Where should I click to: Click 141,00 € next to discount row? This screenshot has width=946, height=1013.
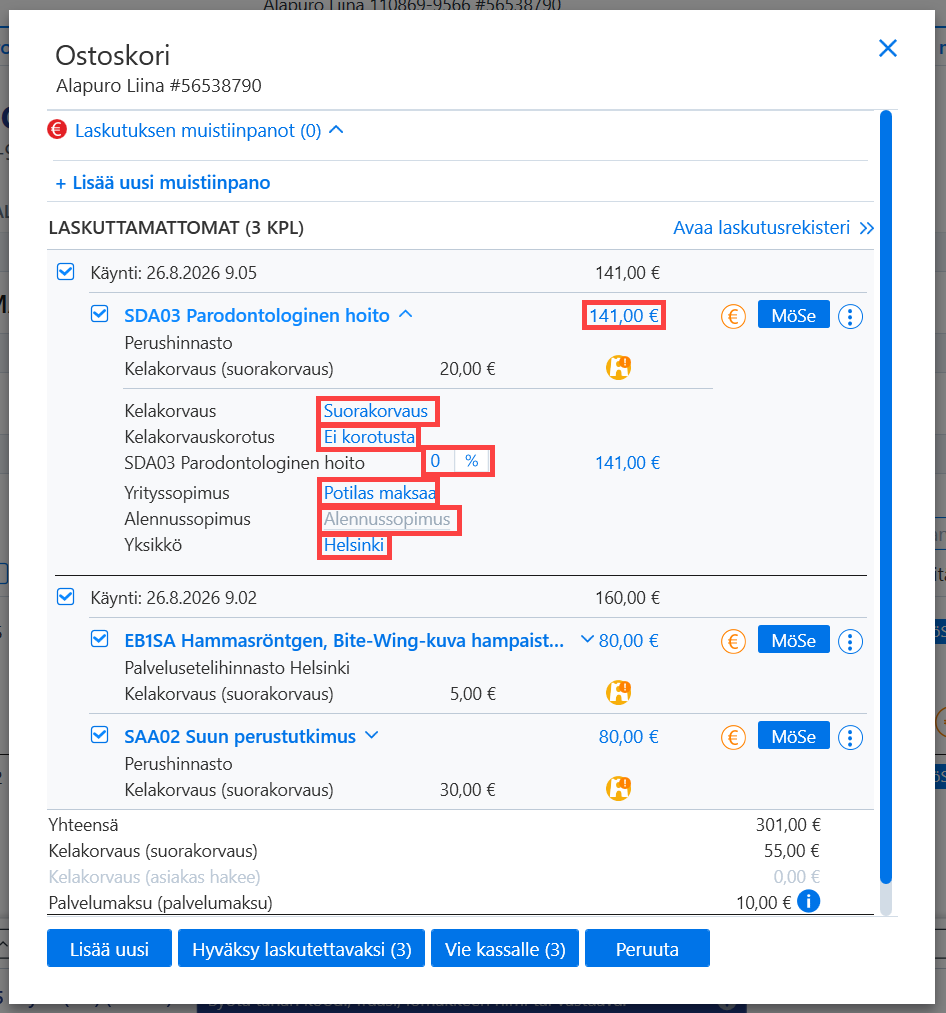click(x=627, y=463)
